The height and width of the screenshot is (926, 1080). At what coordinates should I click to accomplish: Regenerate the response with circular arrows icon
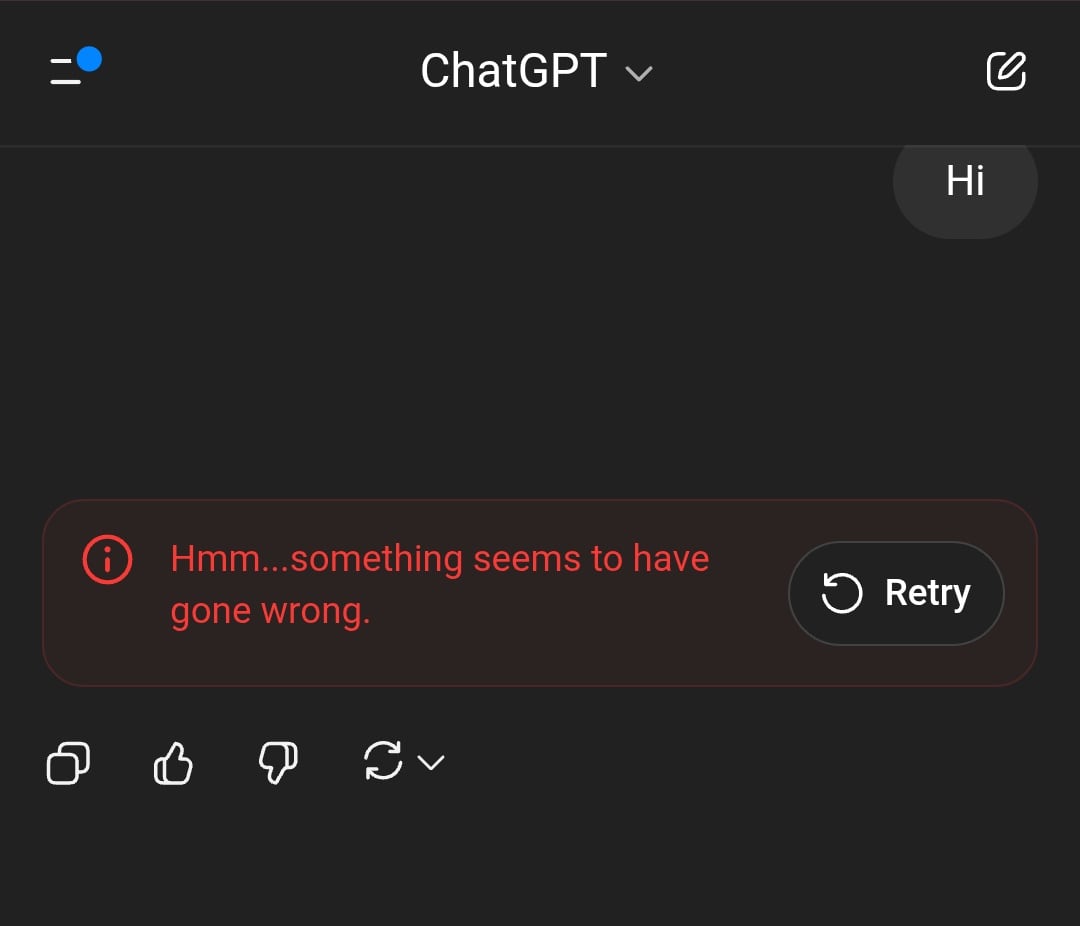(x=383, y=762)
